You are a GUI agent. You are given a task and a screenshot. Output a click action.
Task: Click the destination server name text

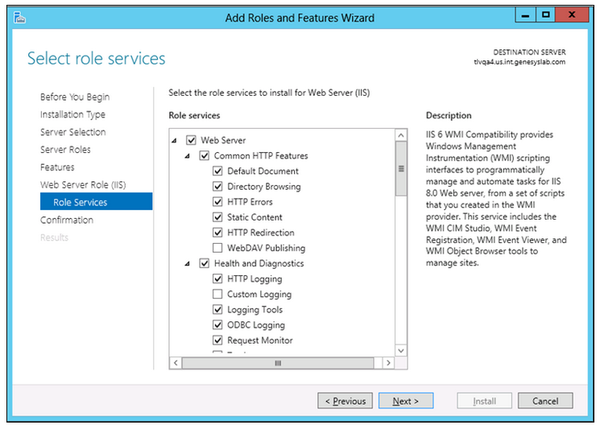click(x=520, y=62)
